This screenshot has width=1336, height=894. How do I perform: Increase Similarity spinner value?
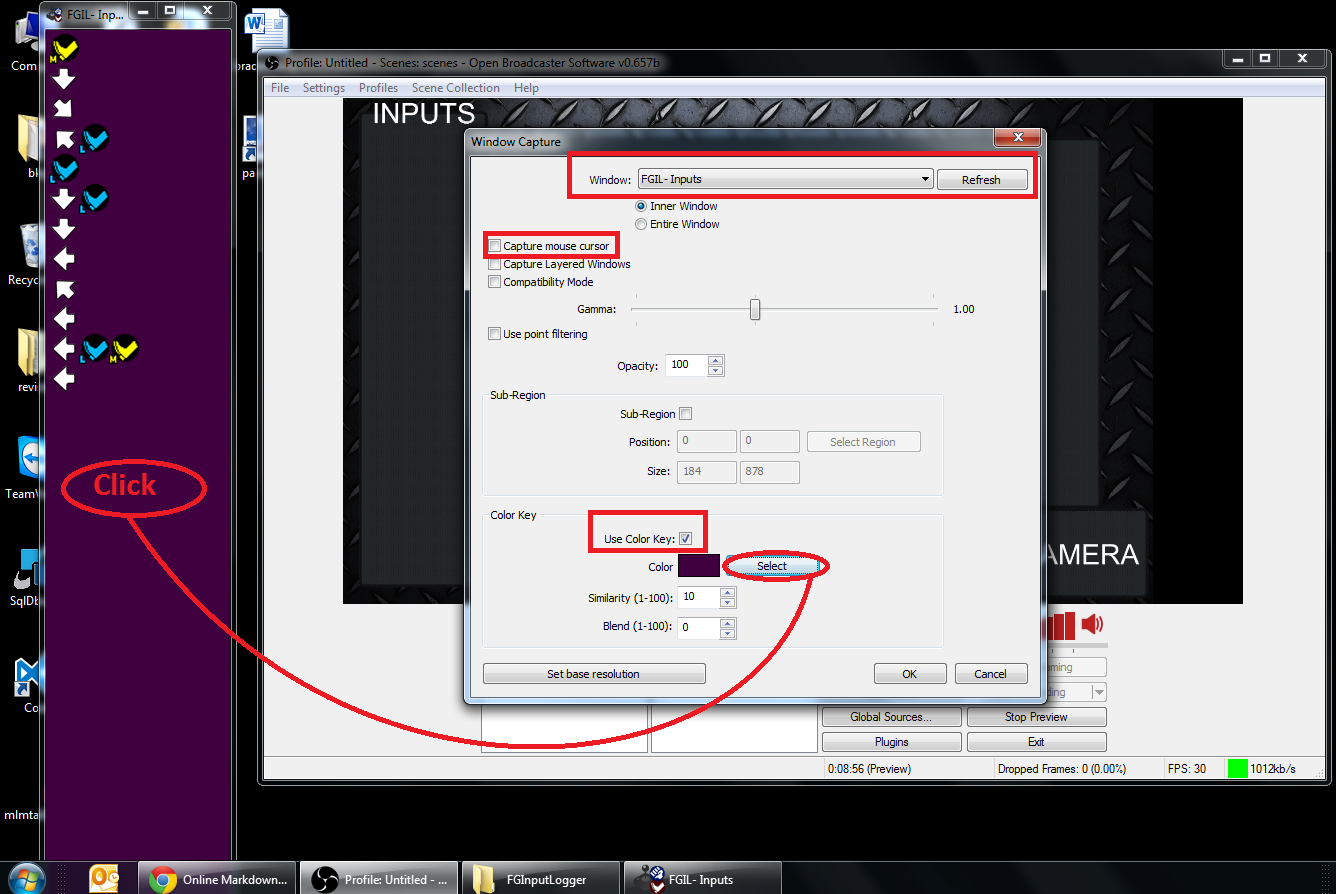coord(728,593)
